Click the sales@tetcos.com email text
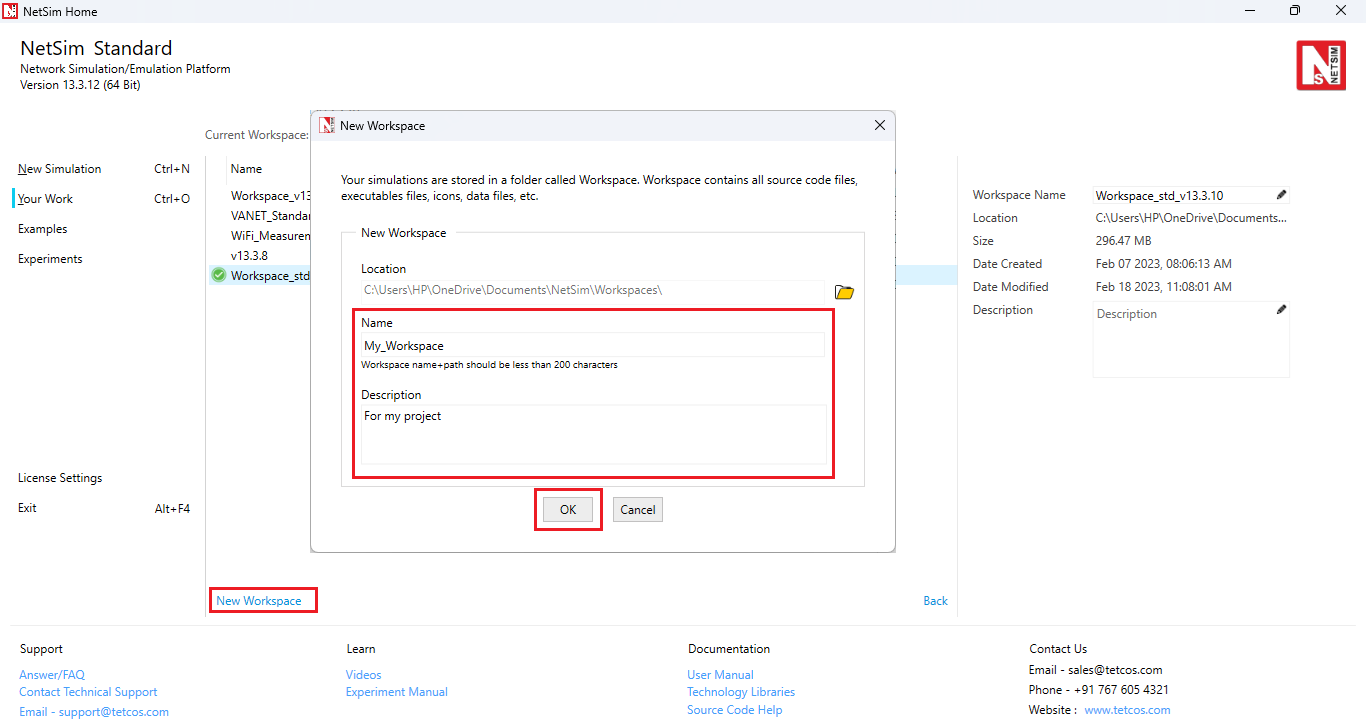The image size is (1366, 720). 1116,670
